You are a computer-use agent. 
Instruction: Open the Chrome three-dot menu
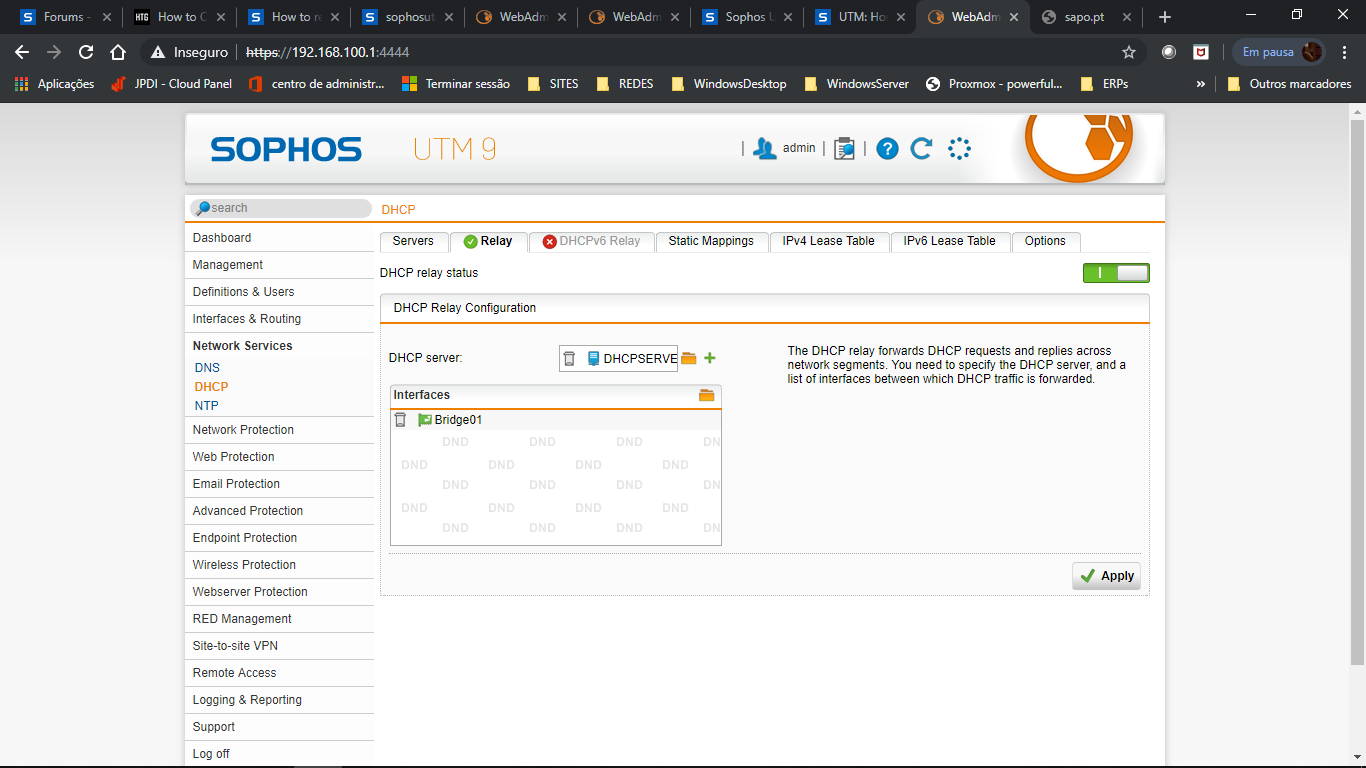click(x=1344, y=52)
